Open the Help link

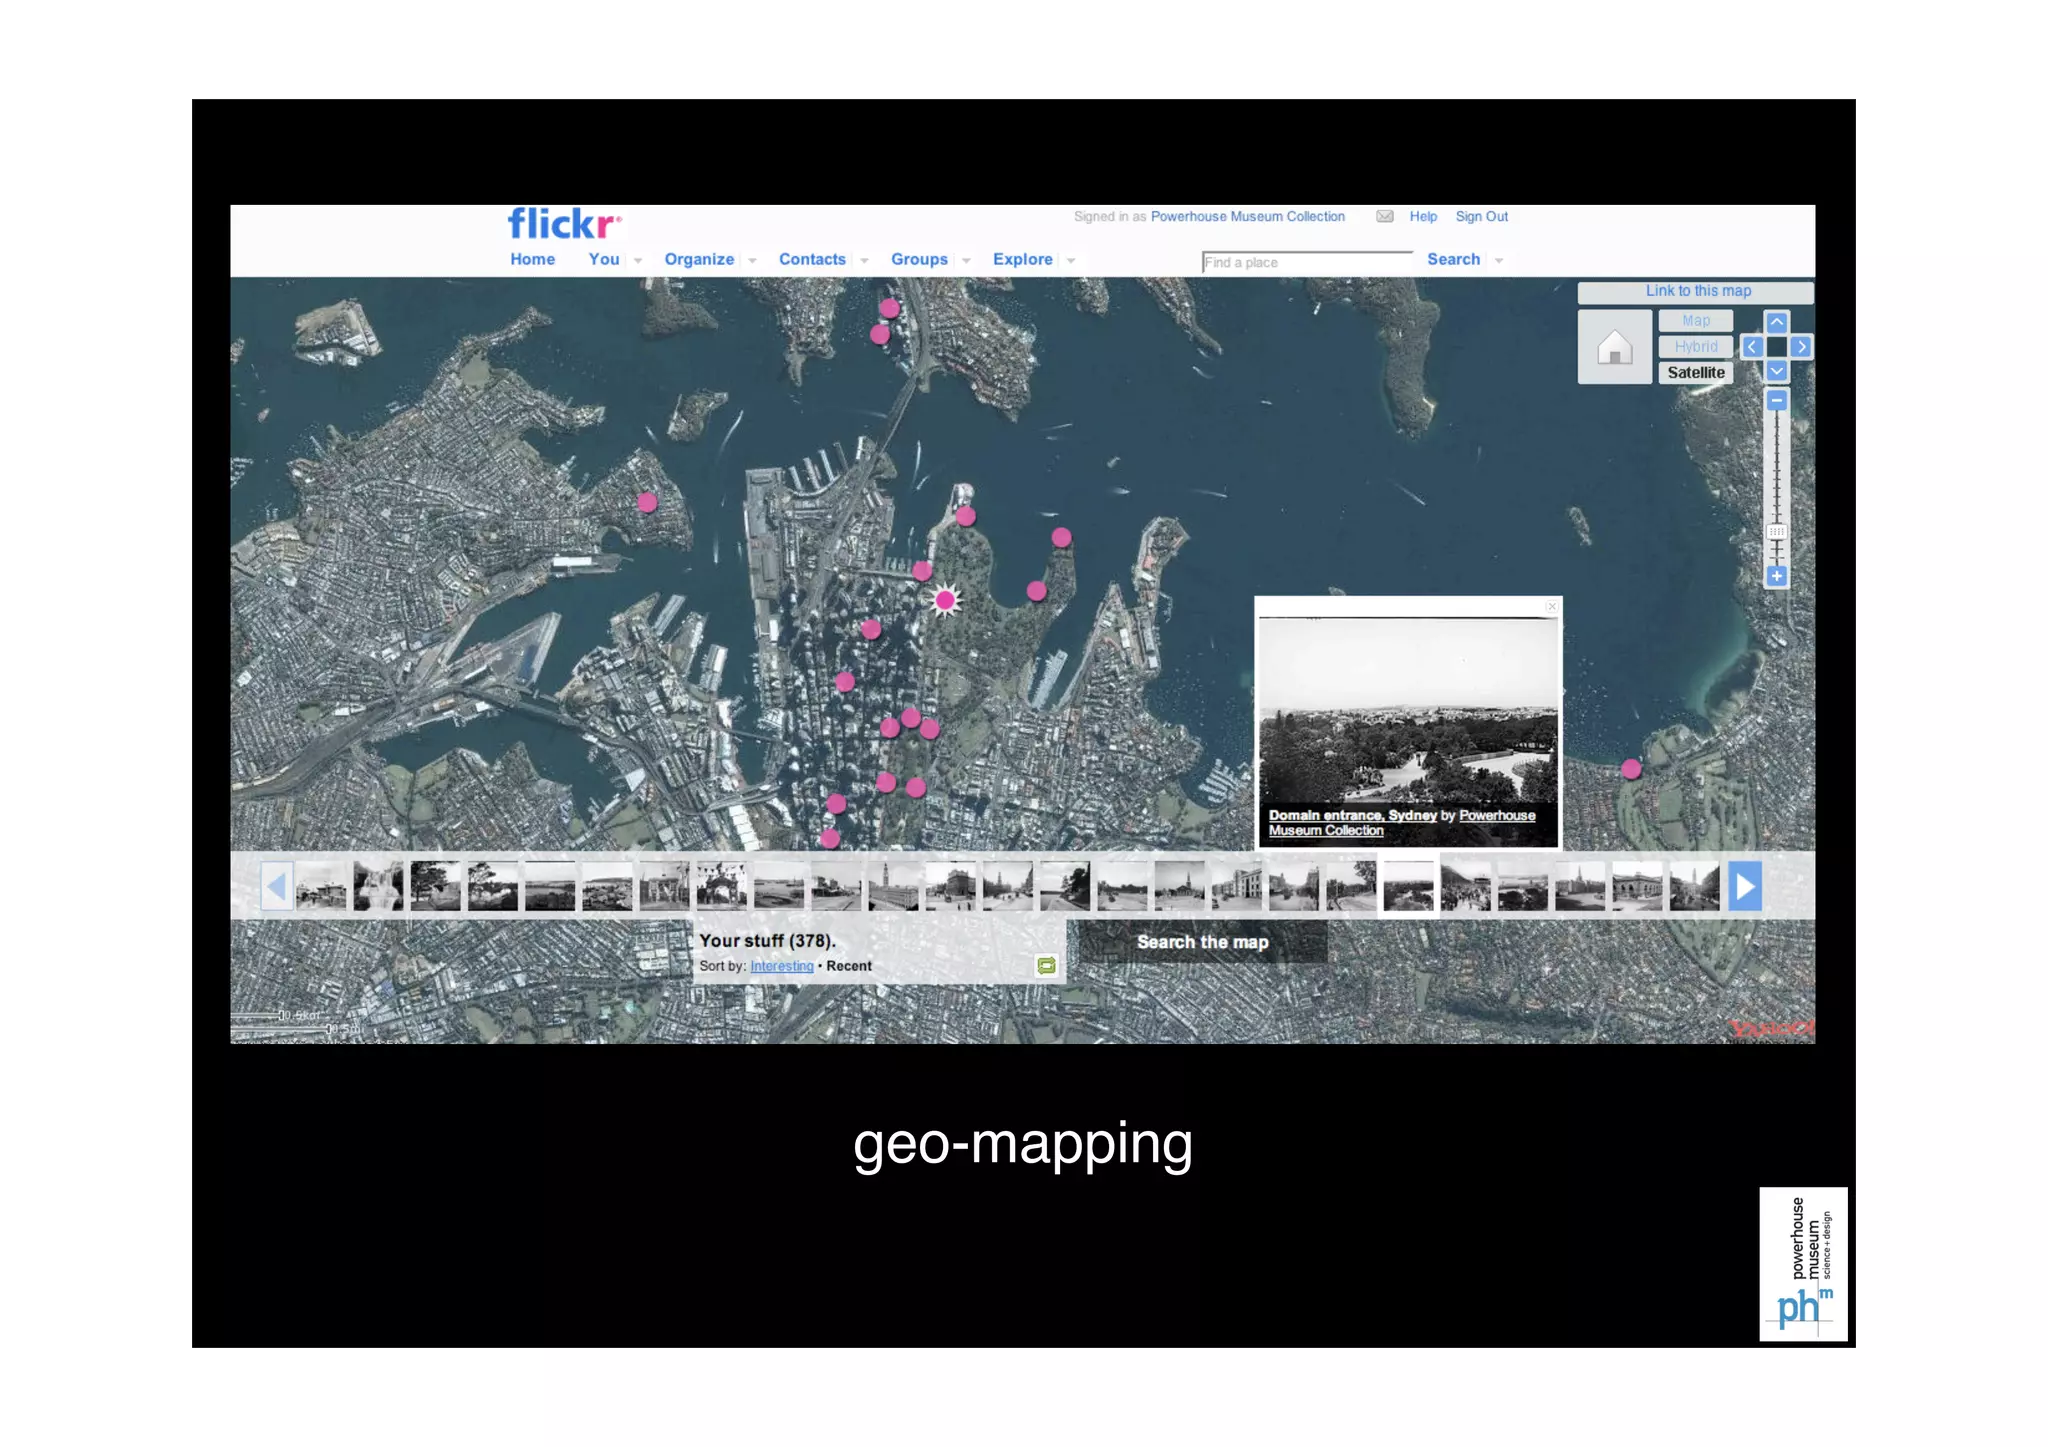1423,216
